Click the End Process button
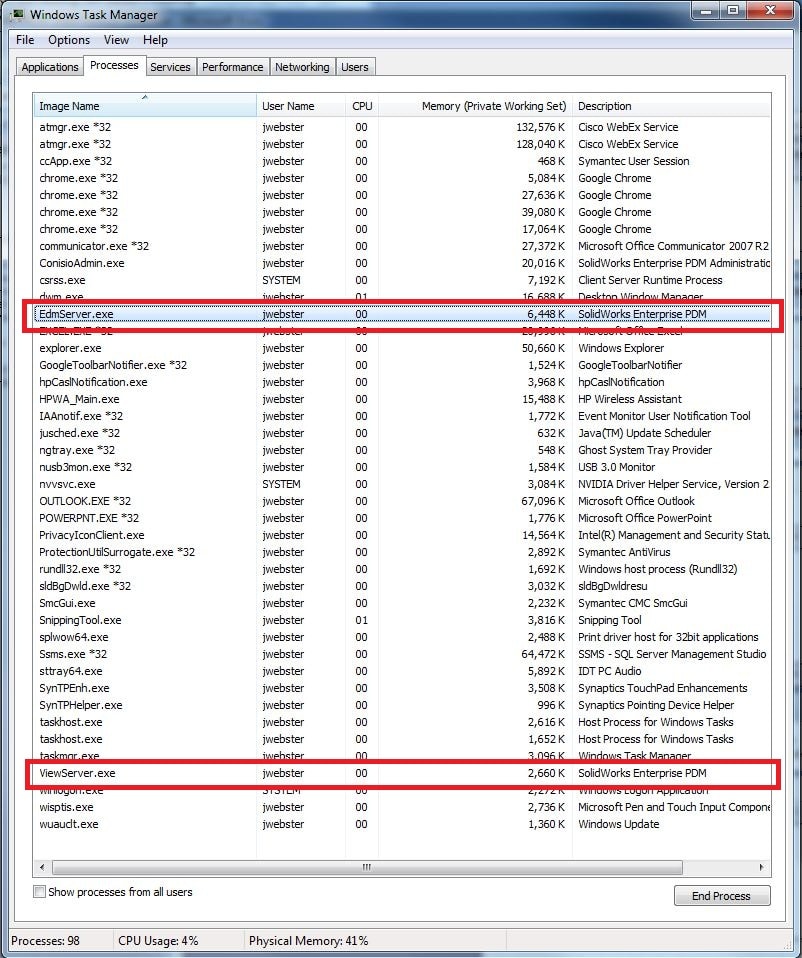Screen dimensions: 802x958 722,896
